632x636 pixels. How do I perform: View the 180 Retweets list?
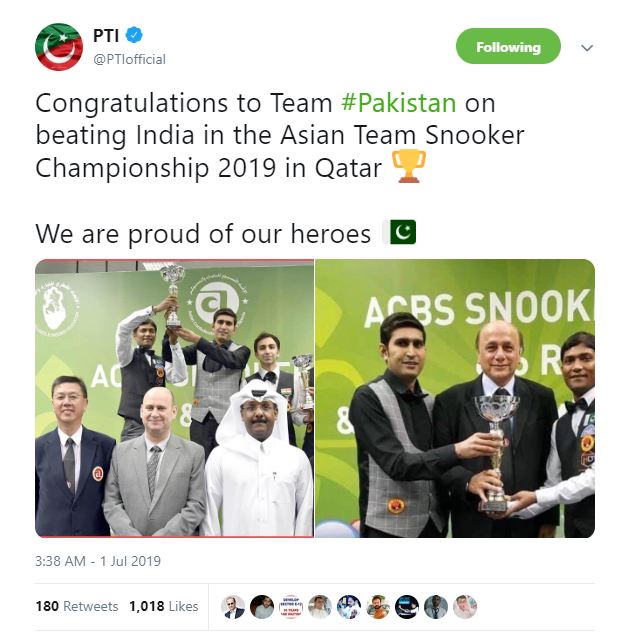point(77,606)
